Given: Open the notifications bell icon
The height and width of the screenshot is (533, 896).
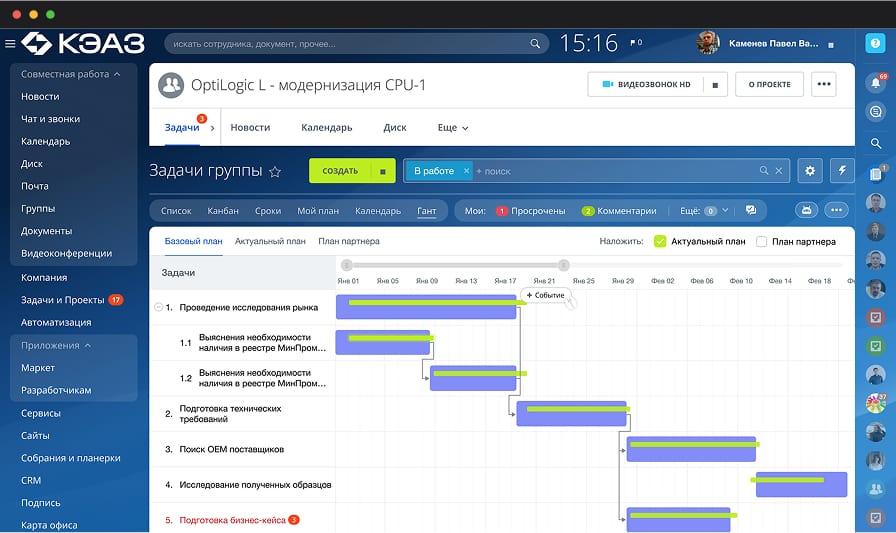Looking at the screenshot, I should point(875,84).
